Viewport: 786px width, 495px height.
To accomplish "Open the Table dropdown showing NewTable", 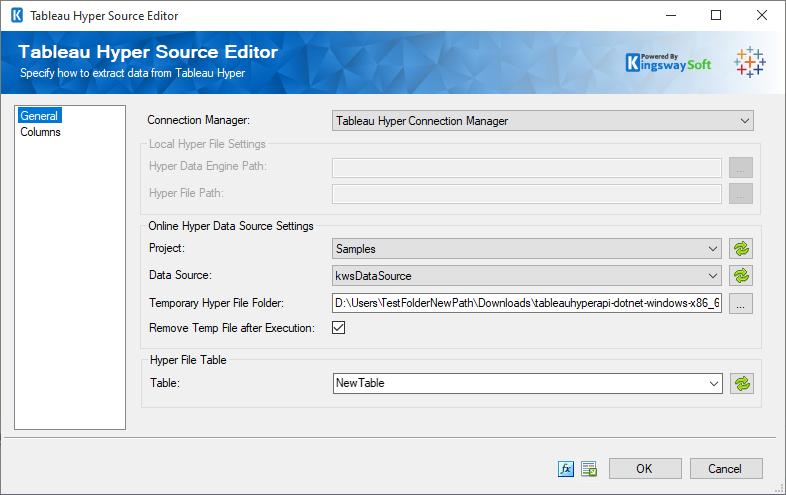I will pos(527,384).
